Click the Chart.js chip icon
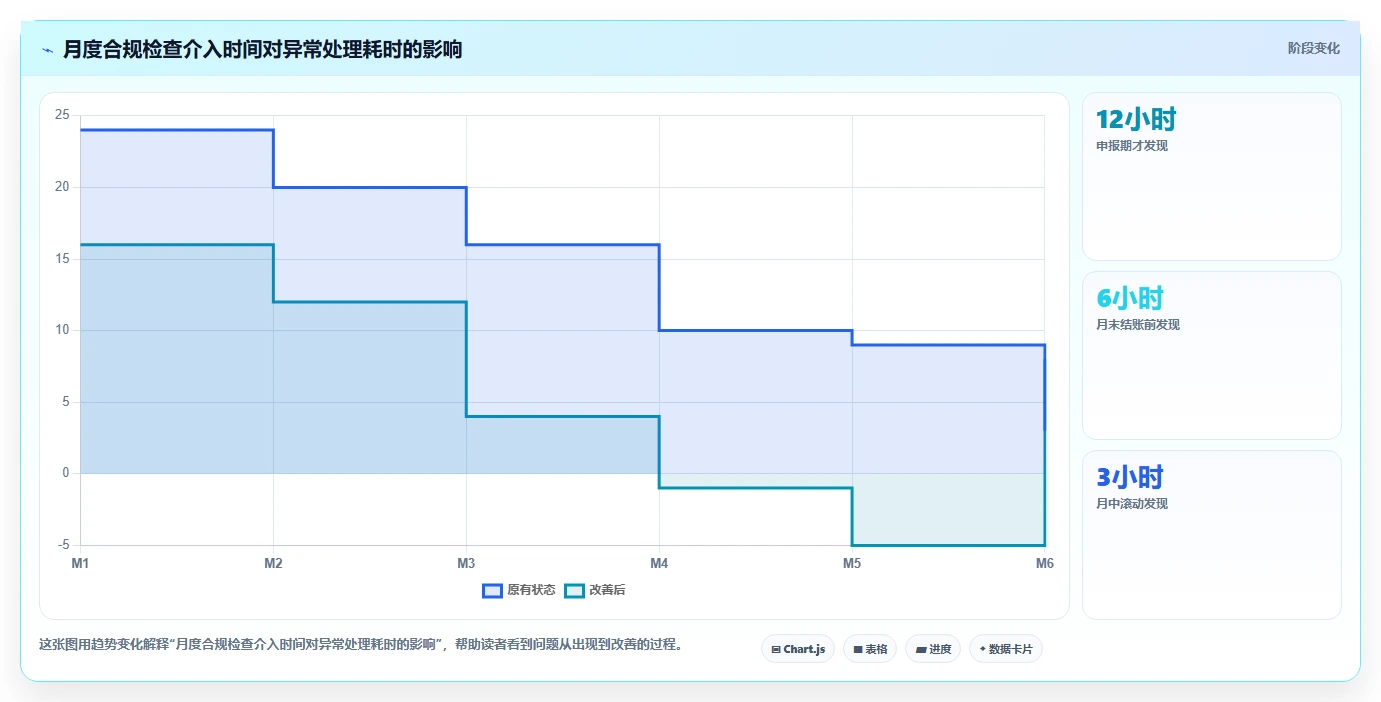The height and width of the screenshot is (702, 1381). coord(776,650)
